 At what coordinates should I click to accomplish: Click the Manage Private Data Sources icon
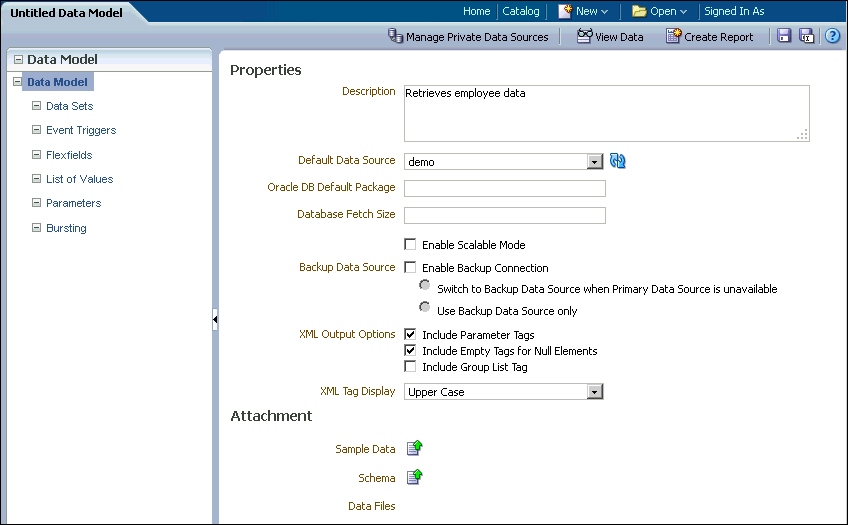click(x=395, y=36)
